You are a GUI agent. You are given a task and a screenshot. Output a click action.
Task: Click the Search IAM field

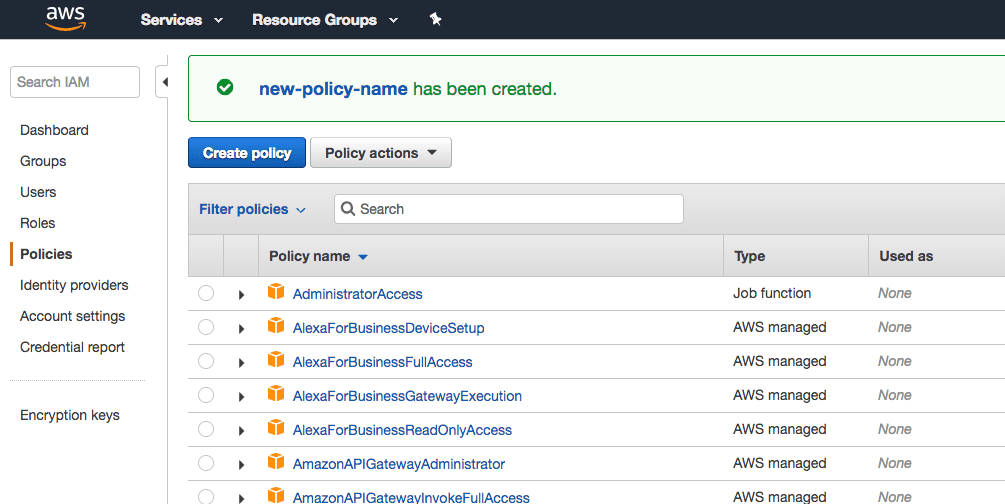click(x=75, y=82)
